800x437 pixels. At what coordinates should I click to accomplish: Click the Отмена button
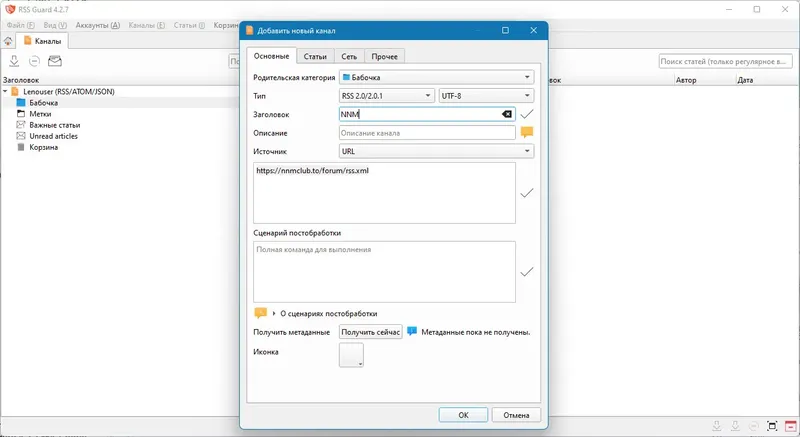(x=516, y=415)
